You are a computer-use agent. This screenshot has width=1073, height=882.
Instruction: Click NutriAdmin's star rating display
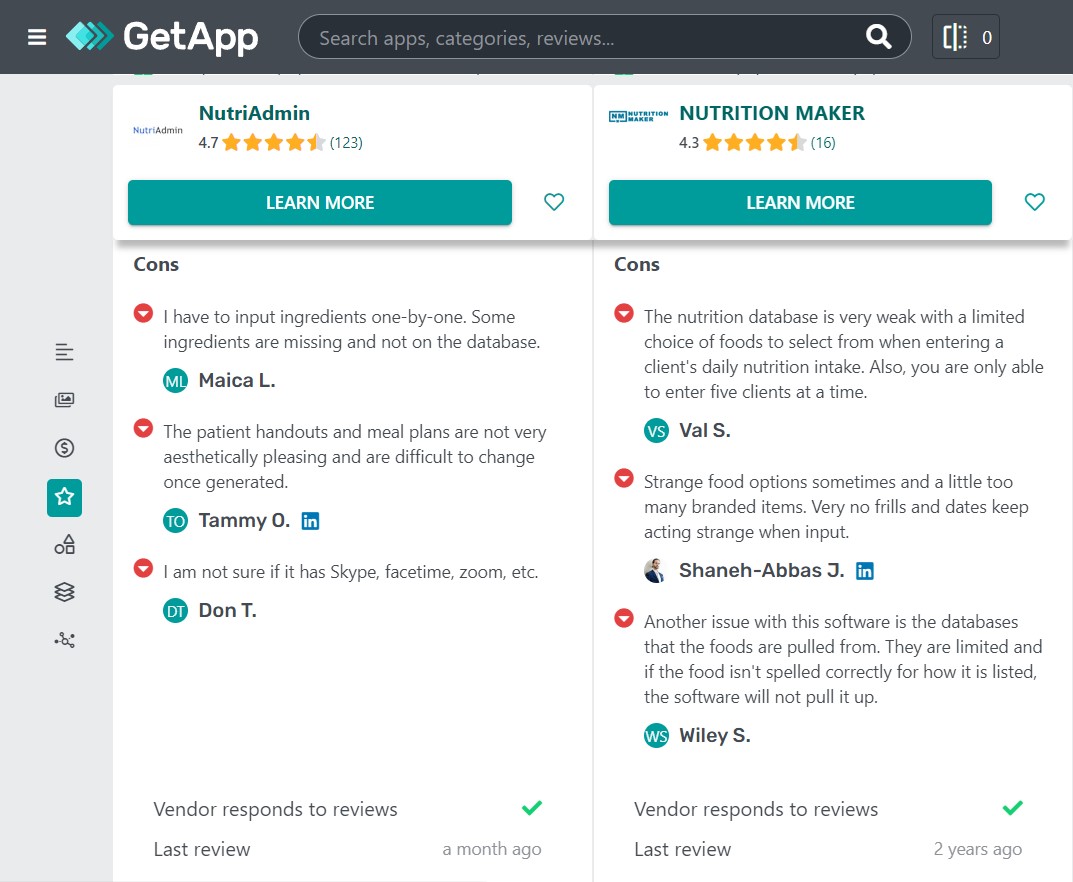pos(270,142)
